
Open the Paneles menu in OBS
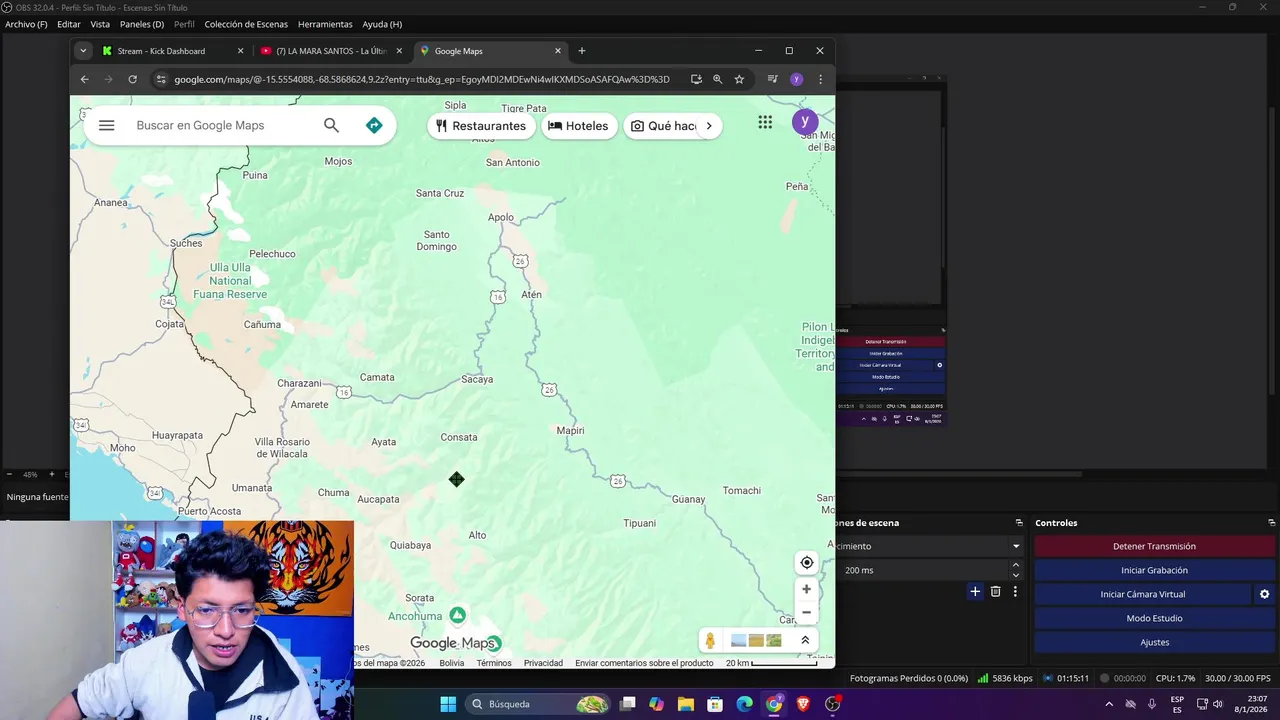pyautogui.click(x=142, y=24)
